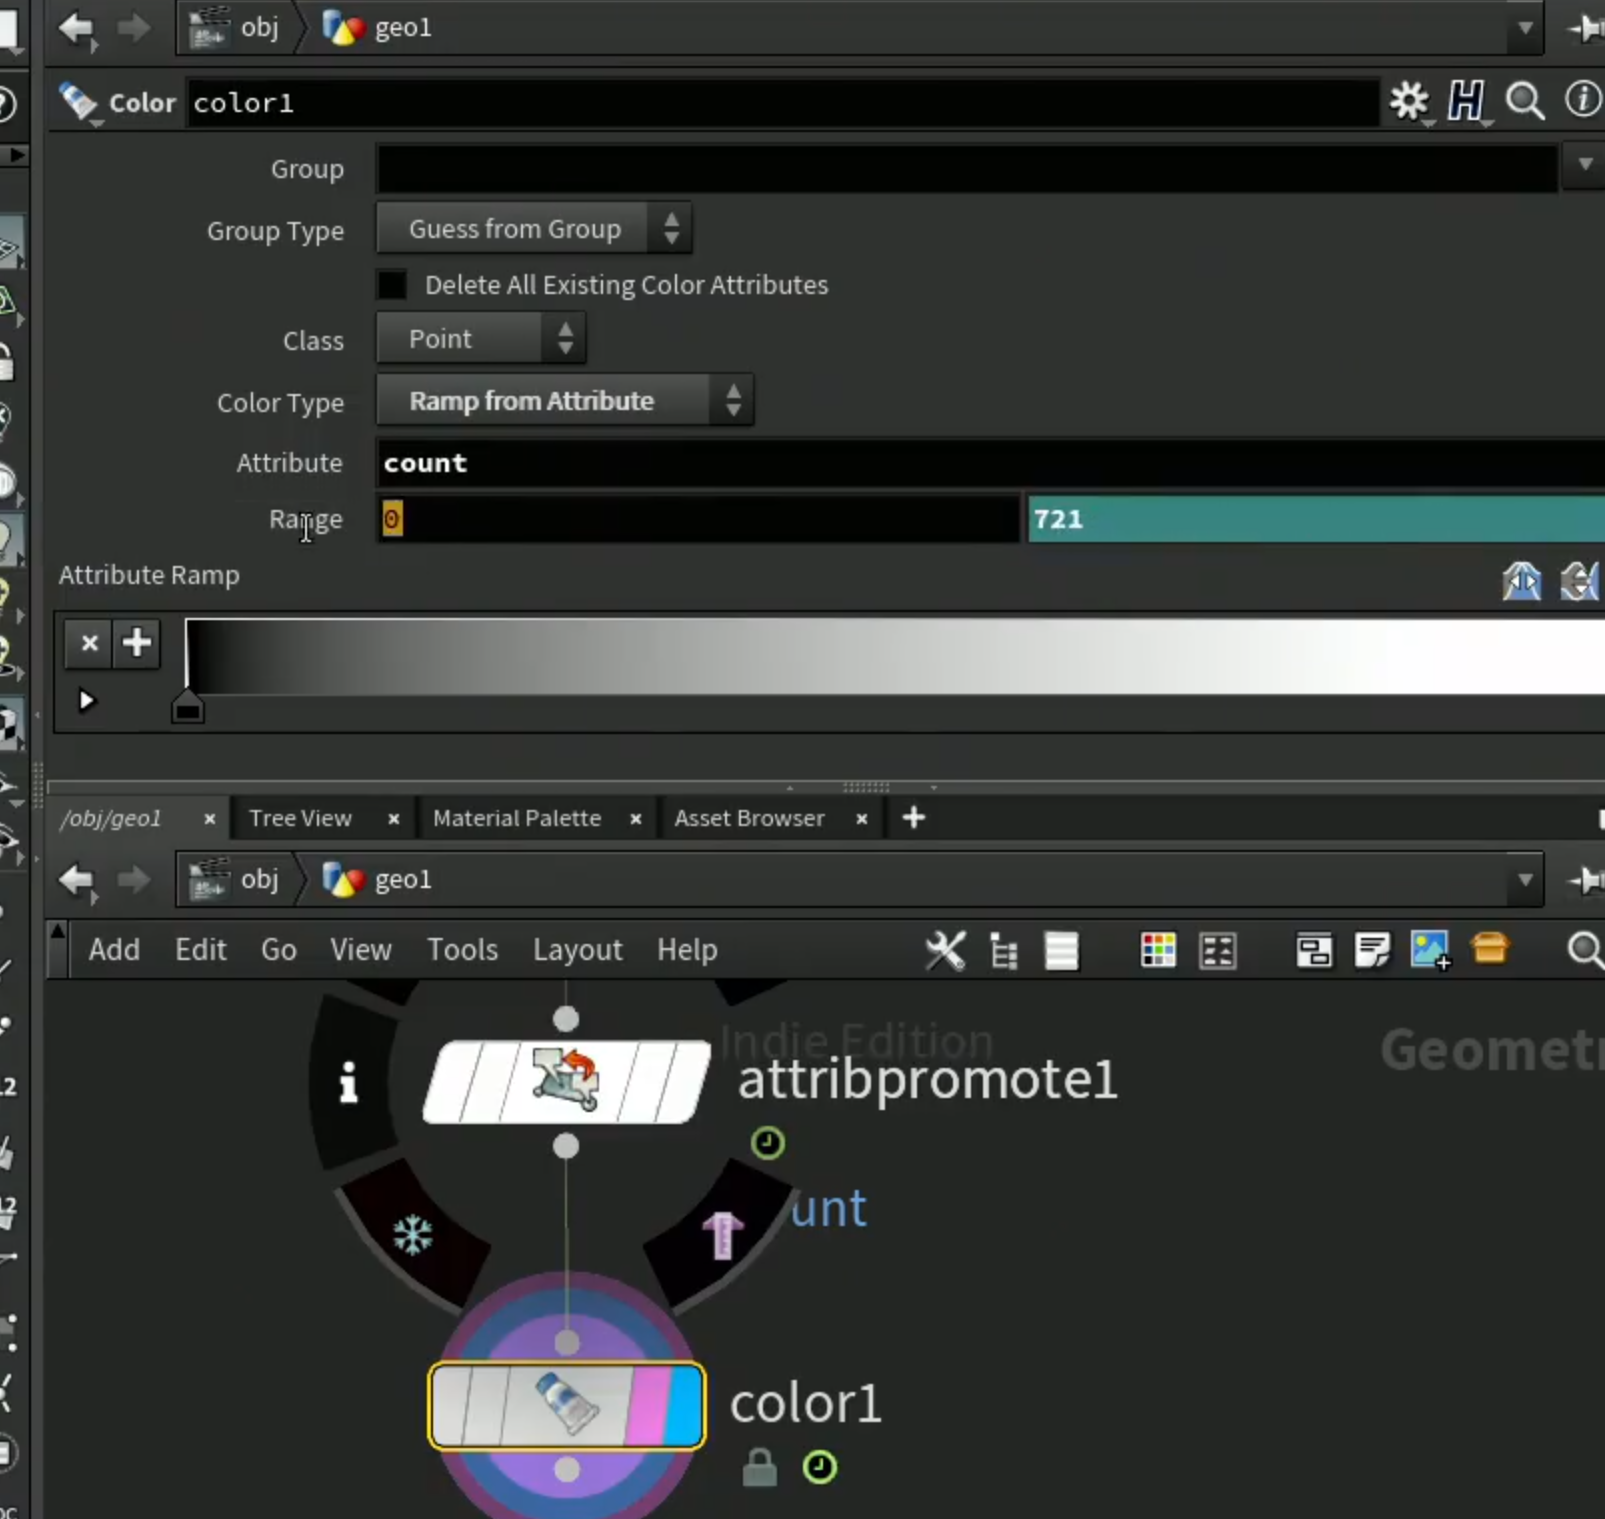
Task: Click the Range minimum field
Action: pyautogui.click(x=697, y=519)
